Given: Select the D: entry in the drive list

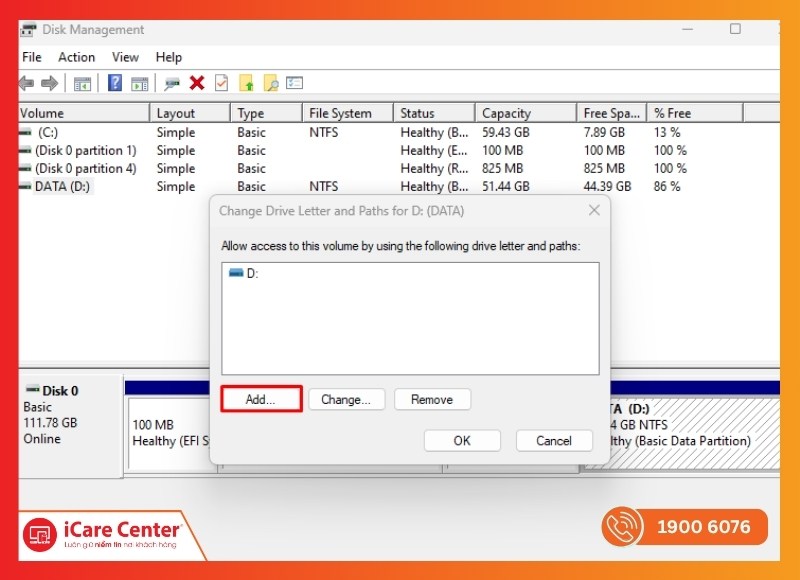Looking at the screenshot, I should coord(251,273).
